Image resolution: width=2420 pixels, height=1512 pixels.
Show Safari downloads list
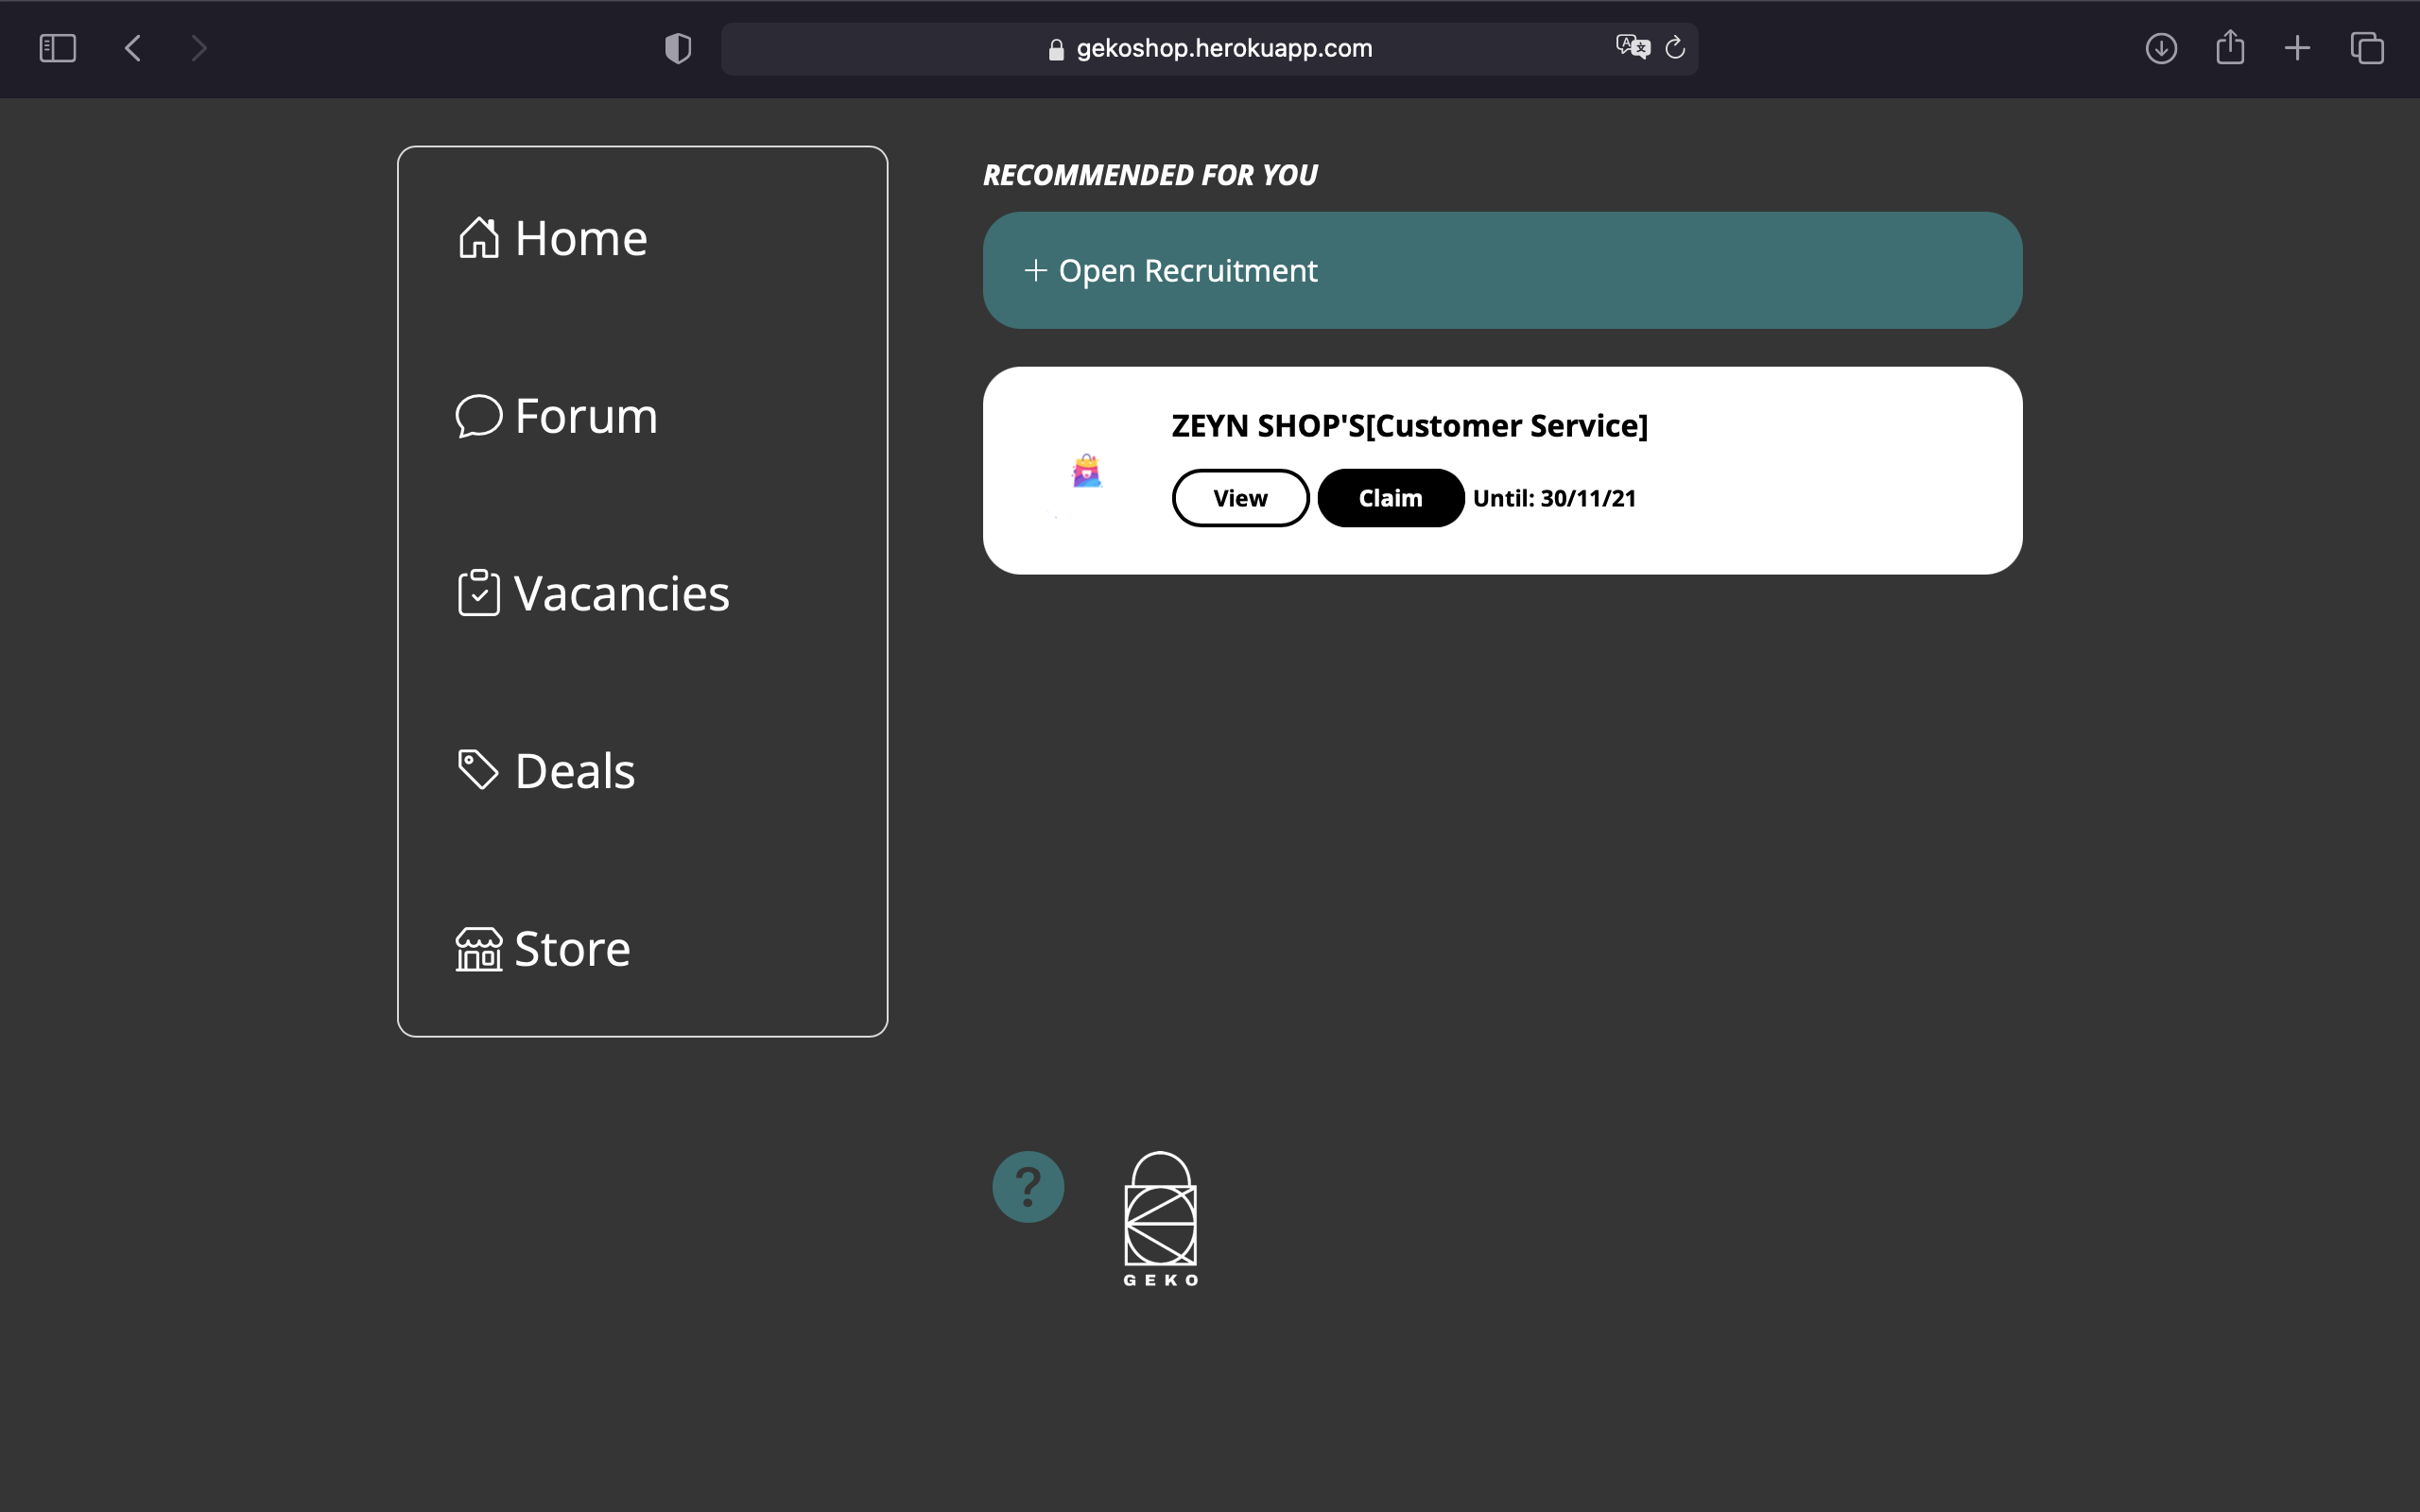(2160, 48)
